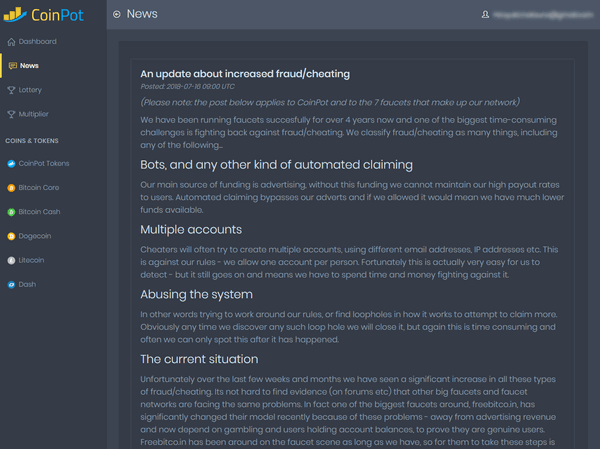Open Dash wallet
The image size is (600, 449).
pos(53,284)
